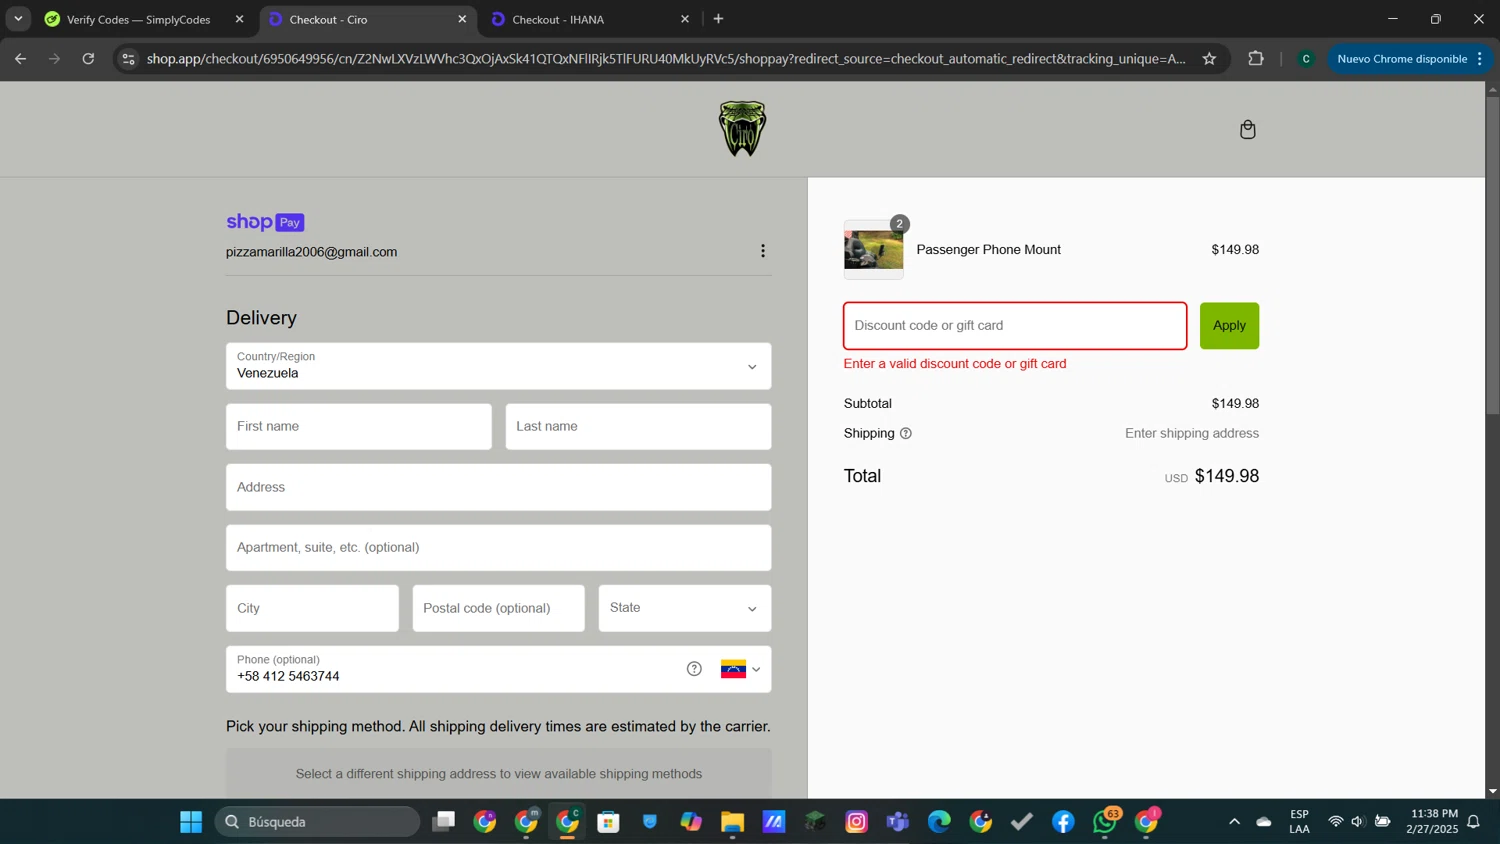Screen dimensions: 1500x844
Task: Click the email pizzamarilla2006@gmail.com
Action: pos(311,252)
